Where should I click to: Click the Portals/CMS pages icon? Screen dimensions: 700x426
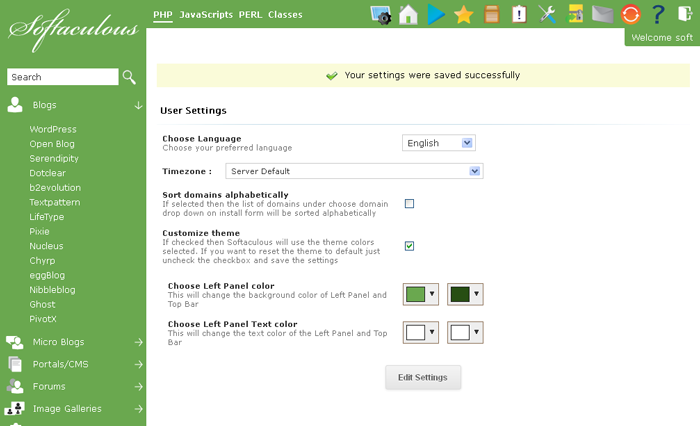15,364
